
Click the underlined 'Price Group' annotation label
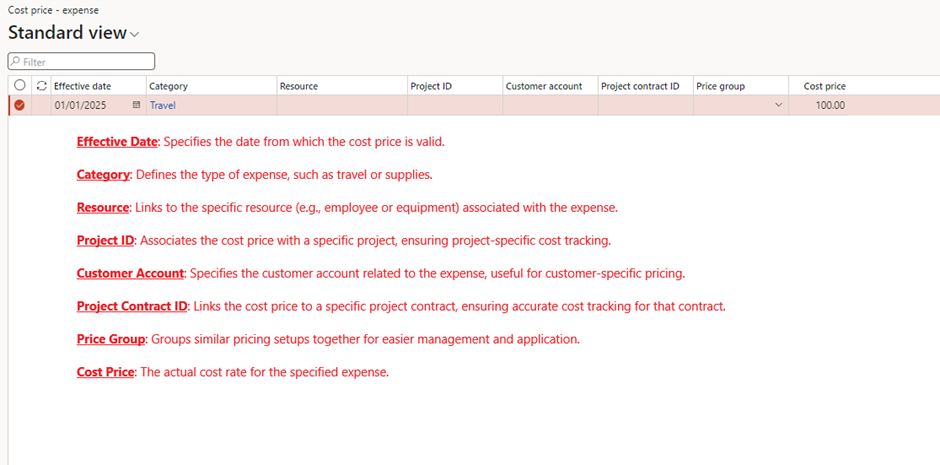(111, 339)
